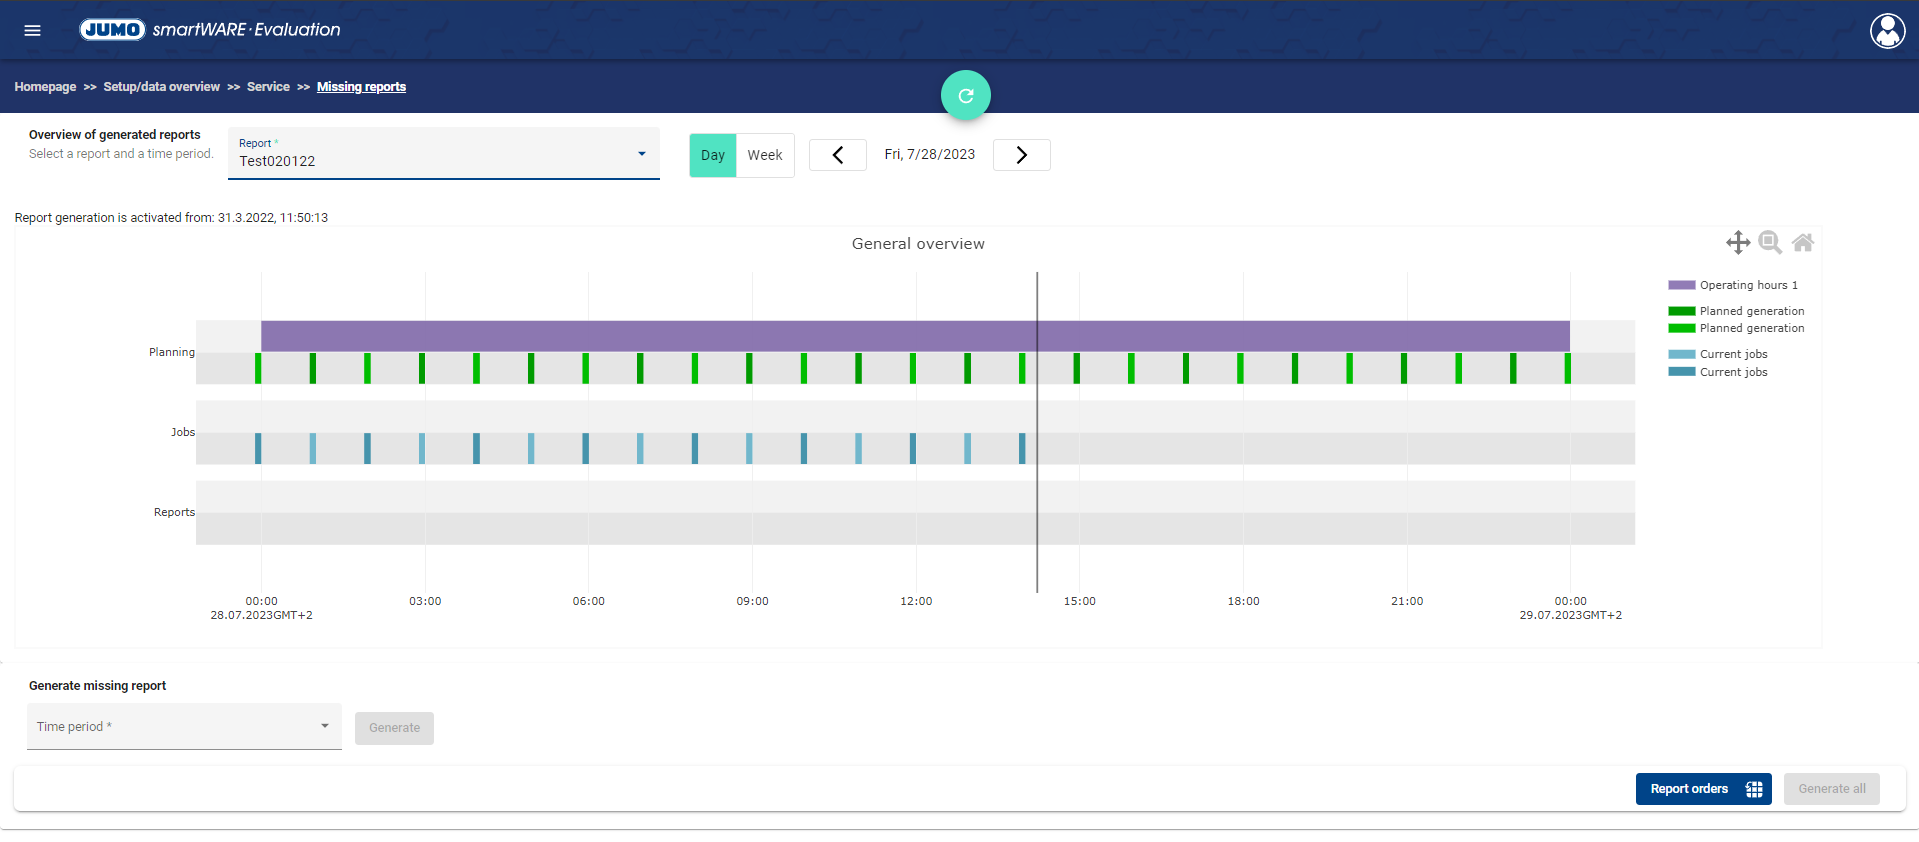
Task: Go to previous day arrow
Action: click(837, 155)
